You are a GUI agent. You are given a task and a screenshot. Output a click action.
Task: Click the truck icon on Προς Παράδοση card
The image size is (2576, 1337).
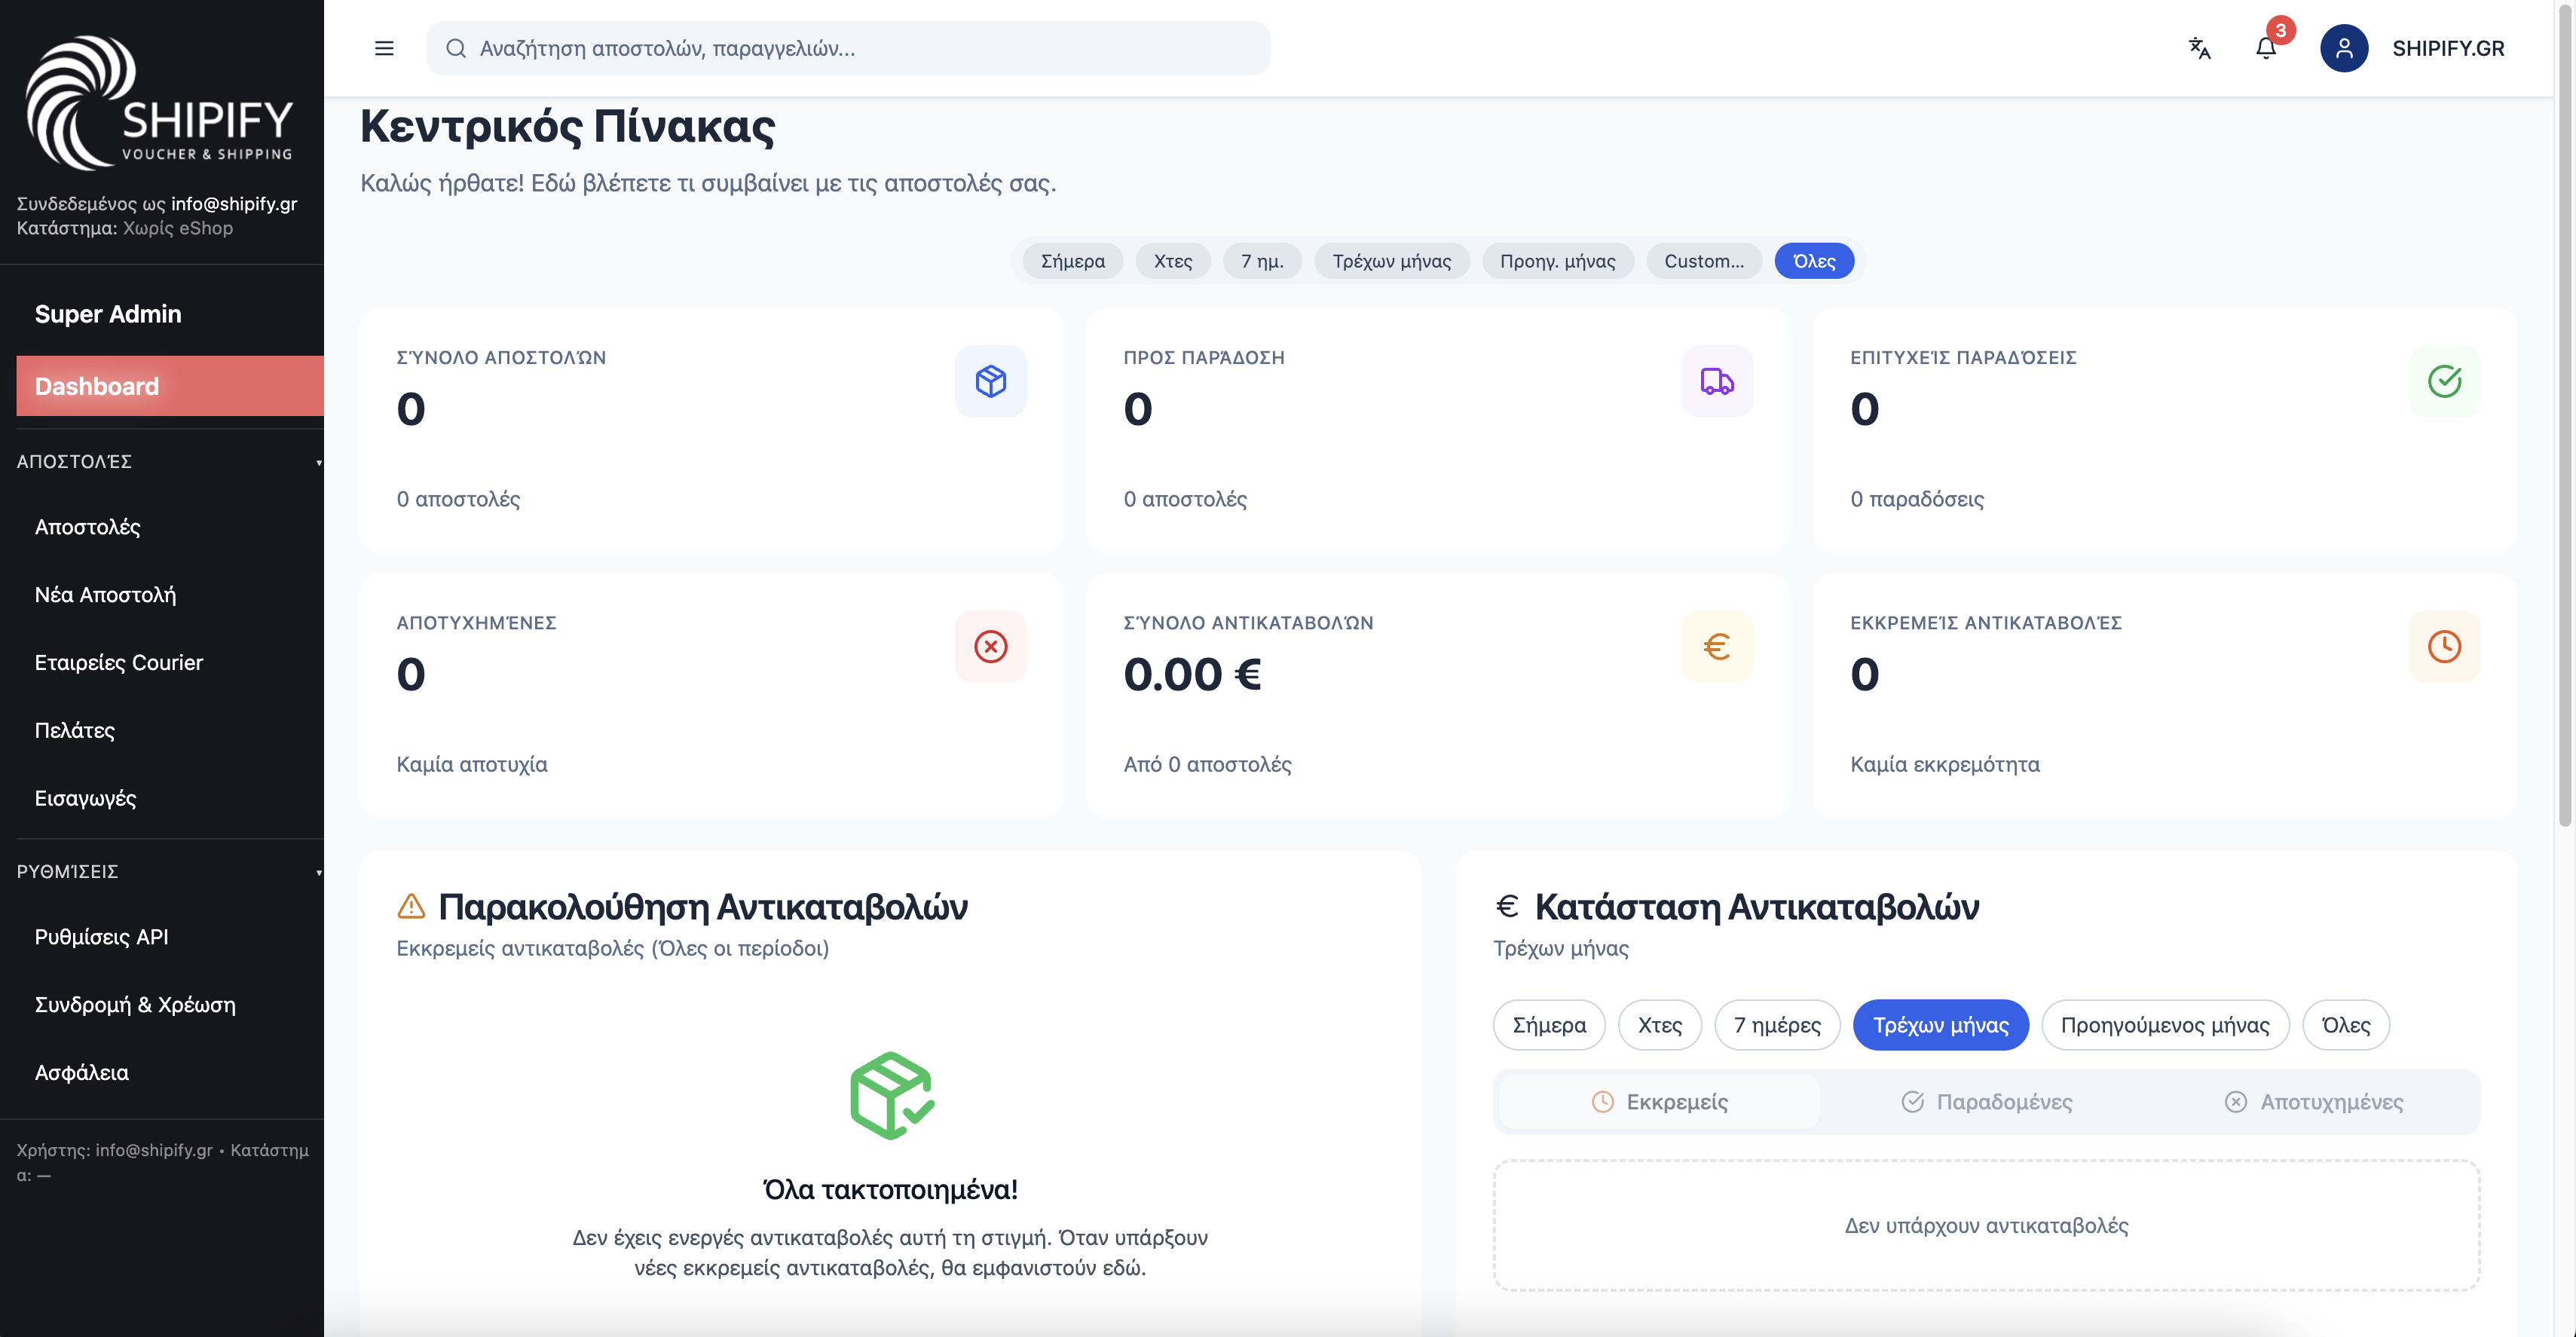point(1717,381)
